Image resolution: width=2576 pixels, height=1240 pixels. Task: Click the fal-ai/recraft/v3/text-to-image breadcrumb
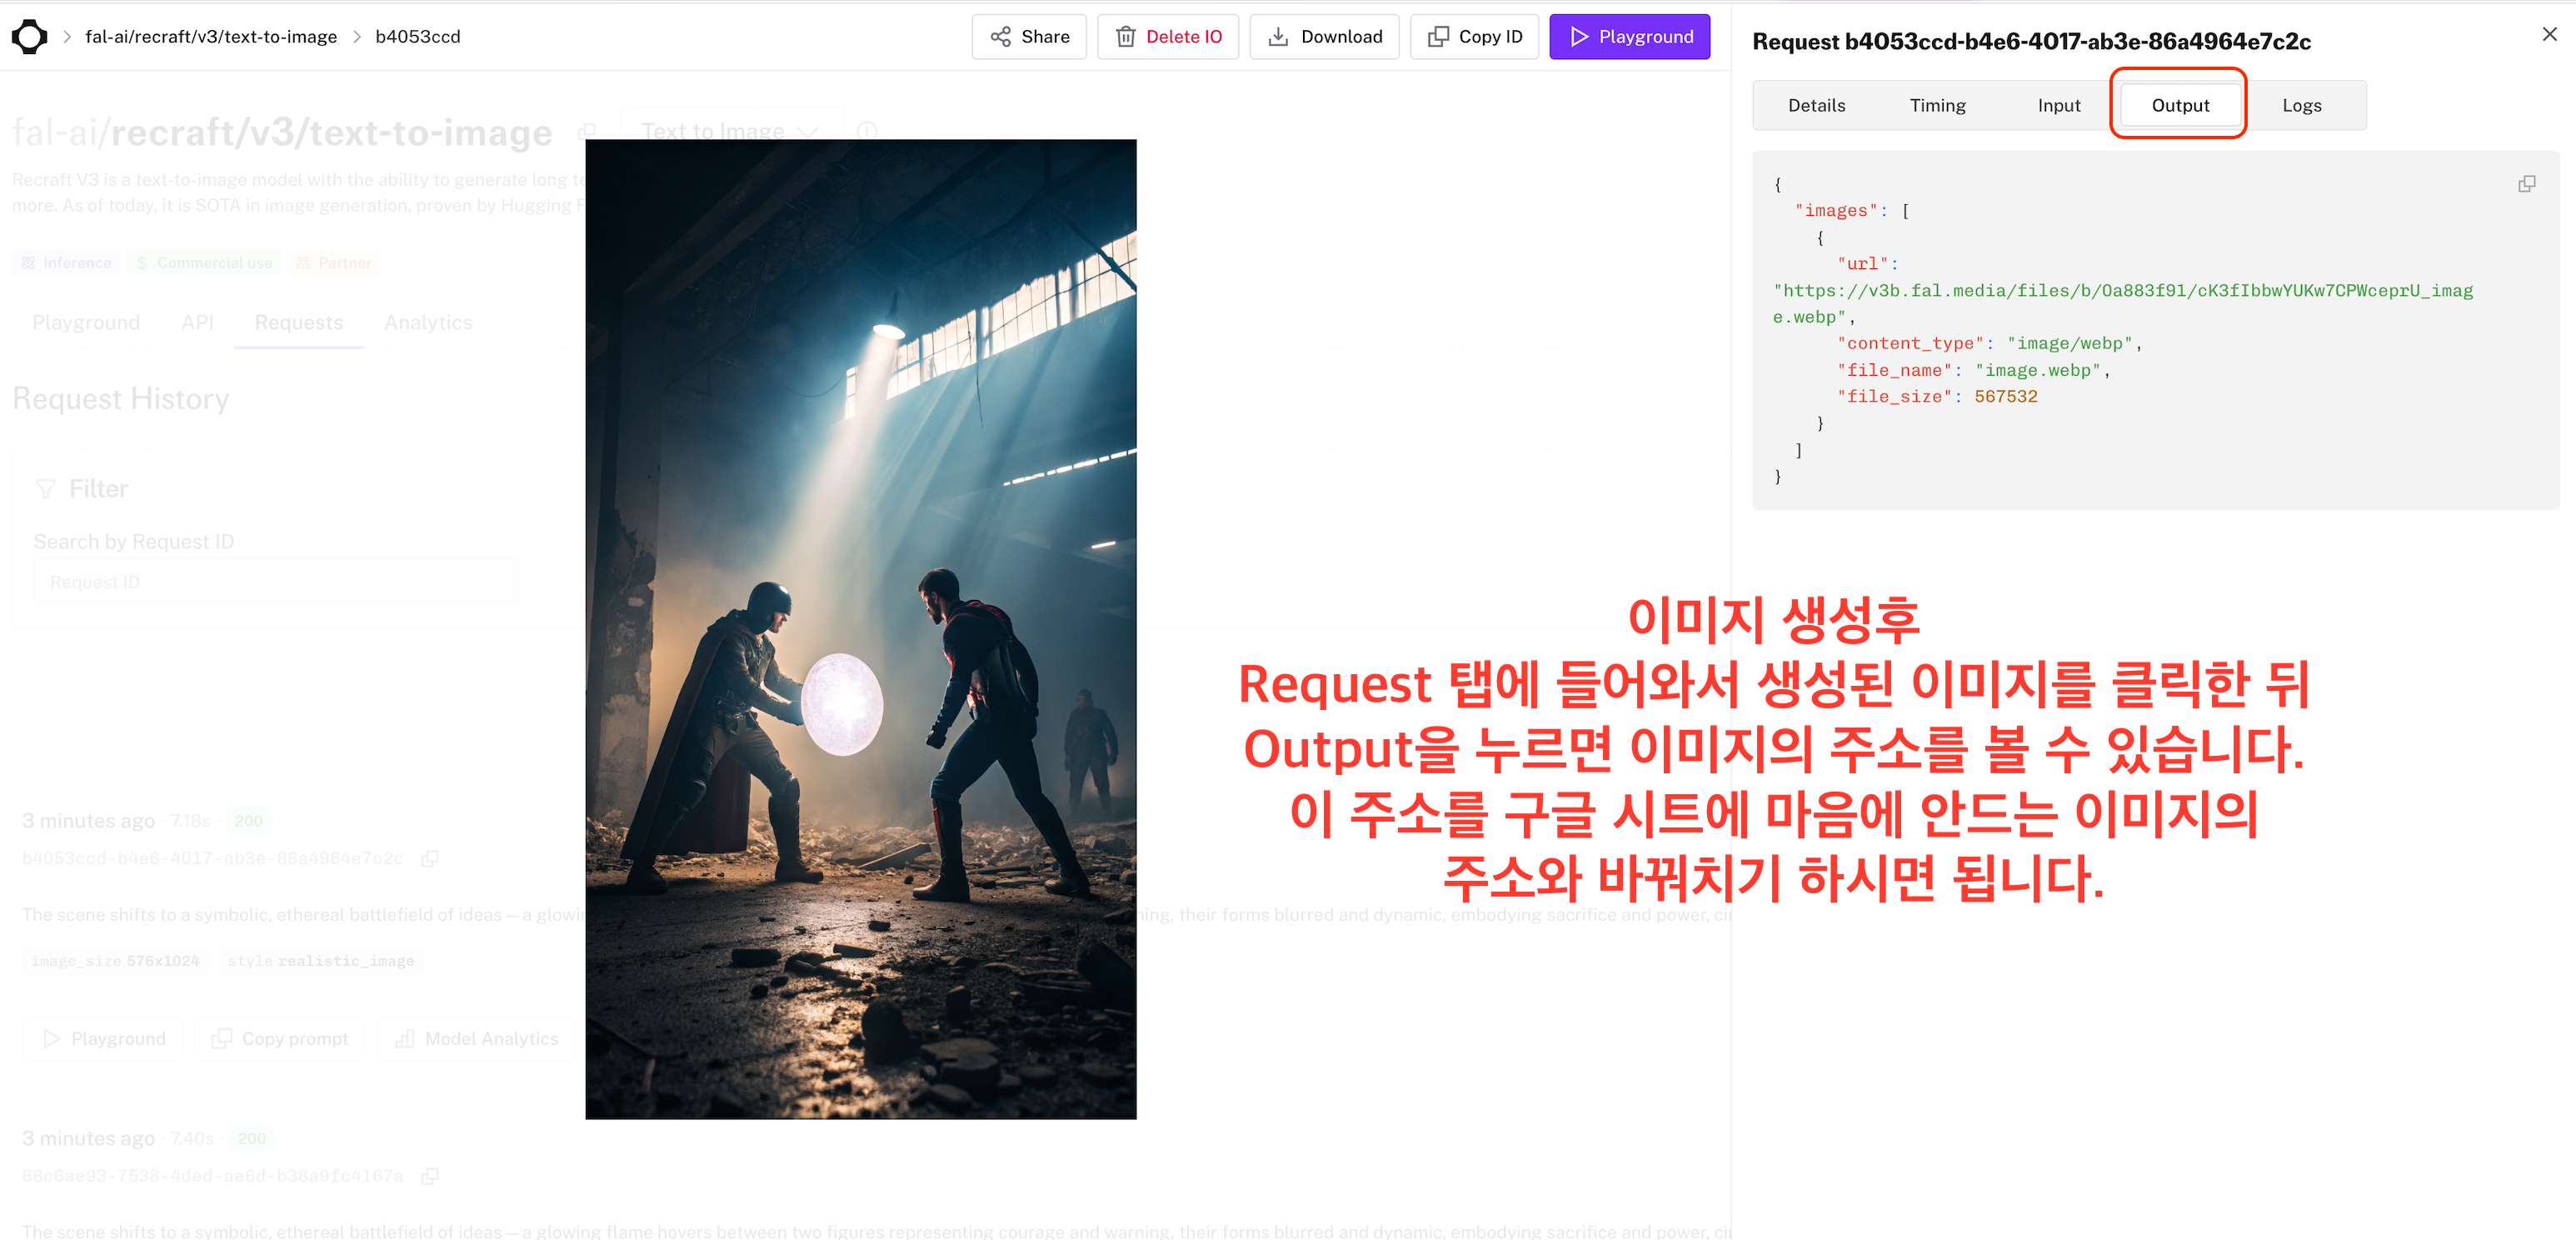[x=211, y=37]
